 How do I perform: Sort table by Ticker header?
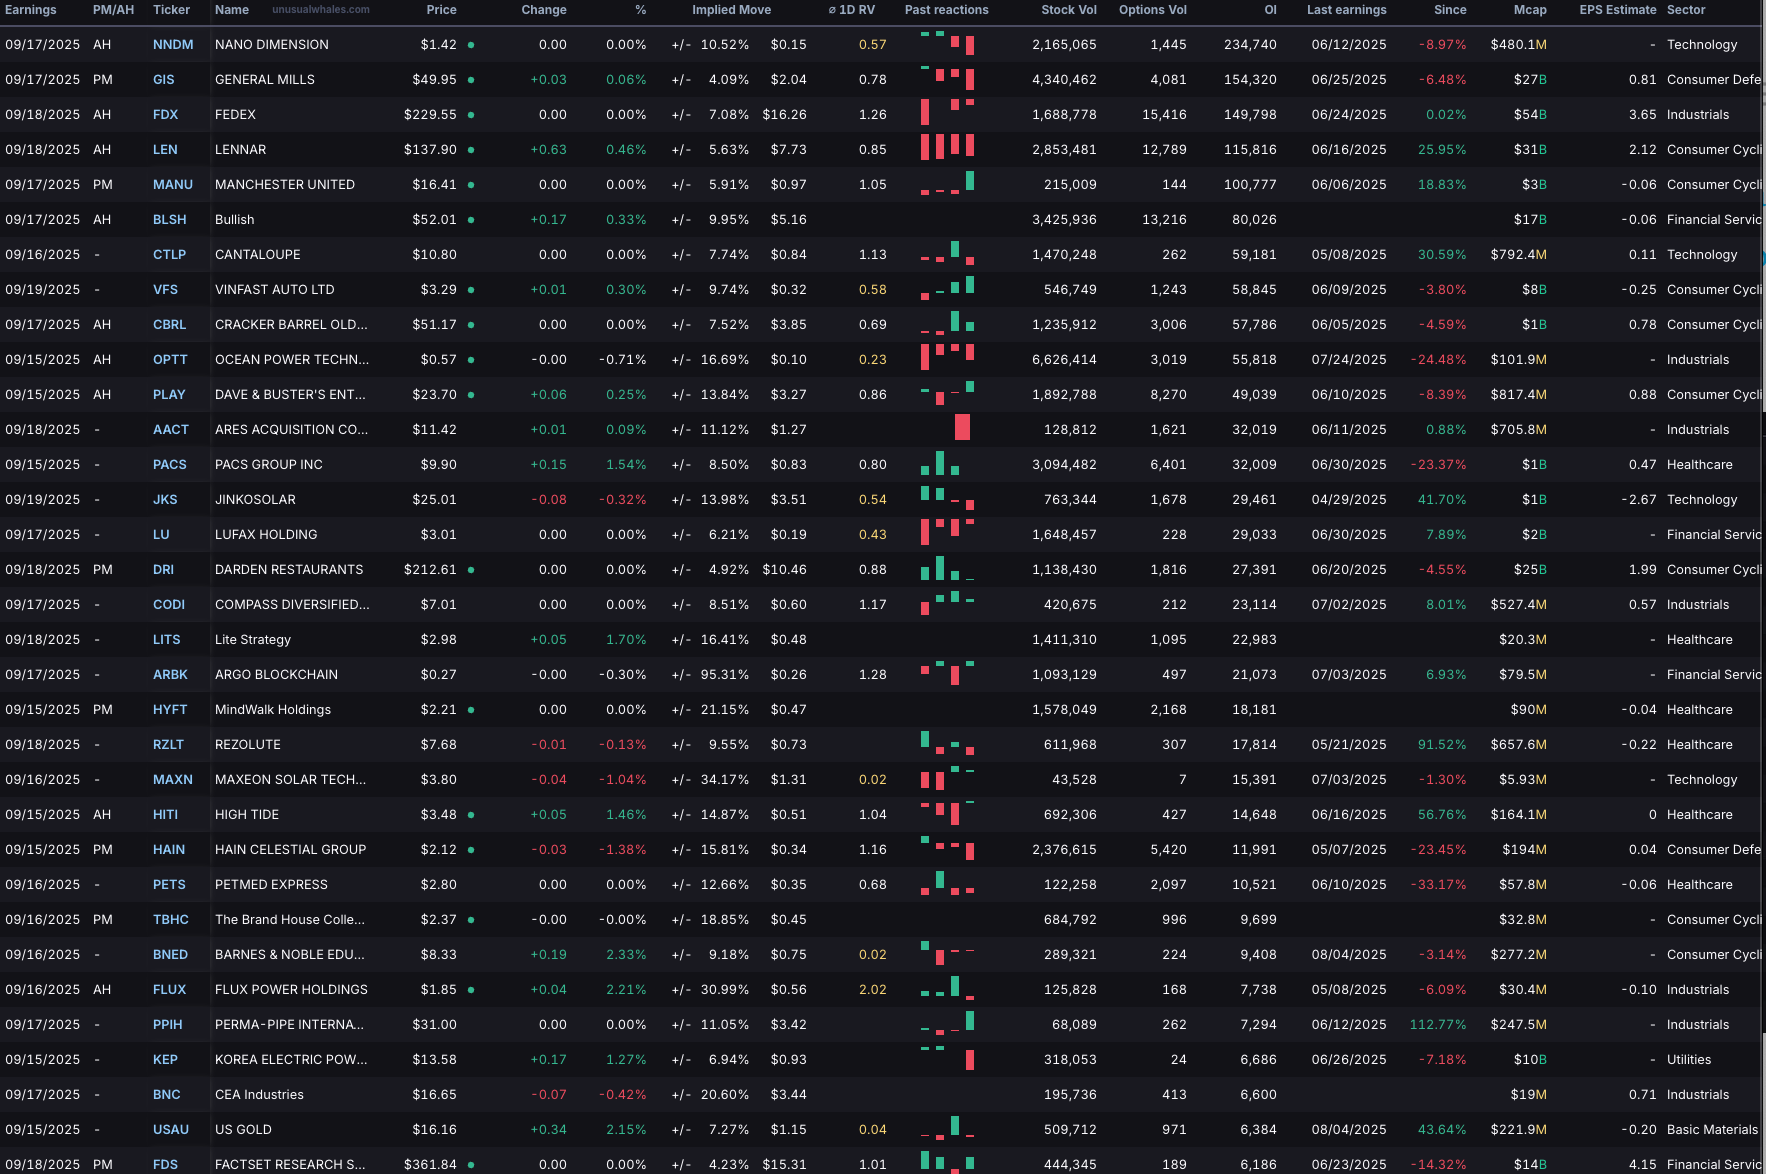[x=171, y=10]
